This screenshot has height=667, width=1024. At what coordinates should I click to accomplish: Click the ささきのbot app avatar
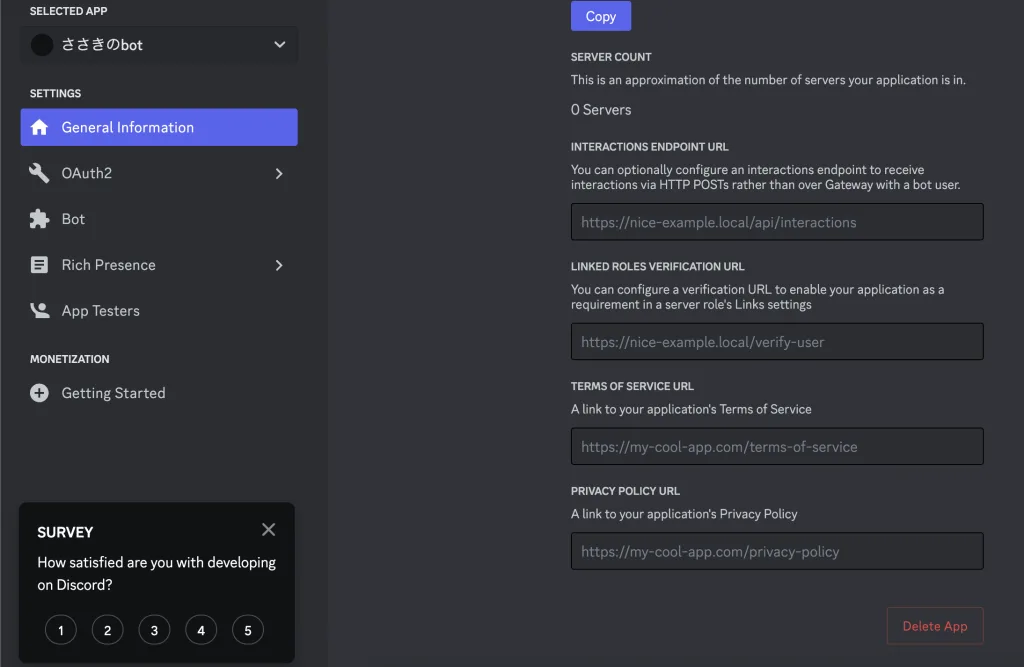click(x=42, y=44)
